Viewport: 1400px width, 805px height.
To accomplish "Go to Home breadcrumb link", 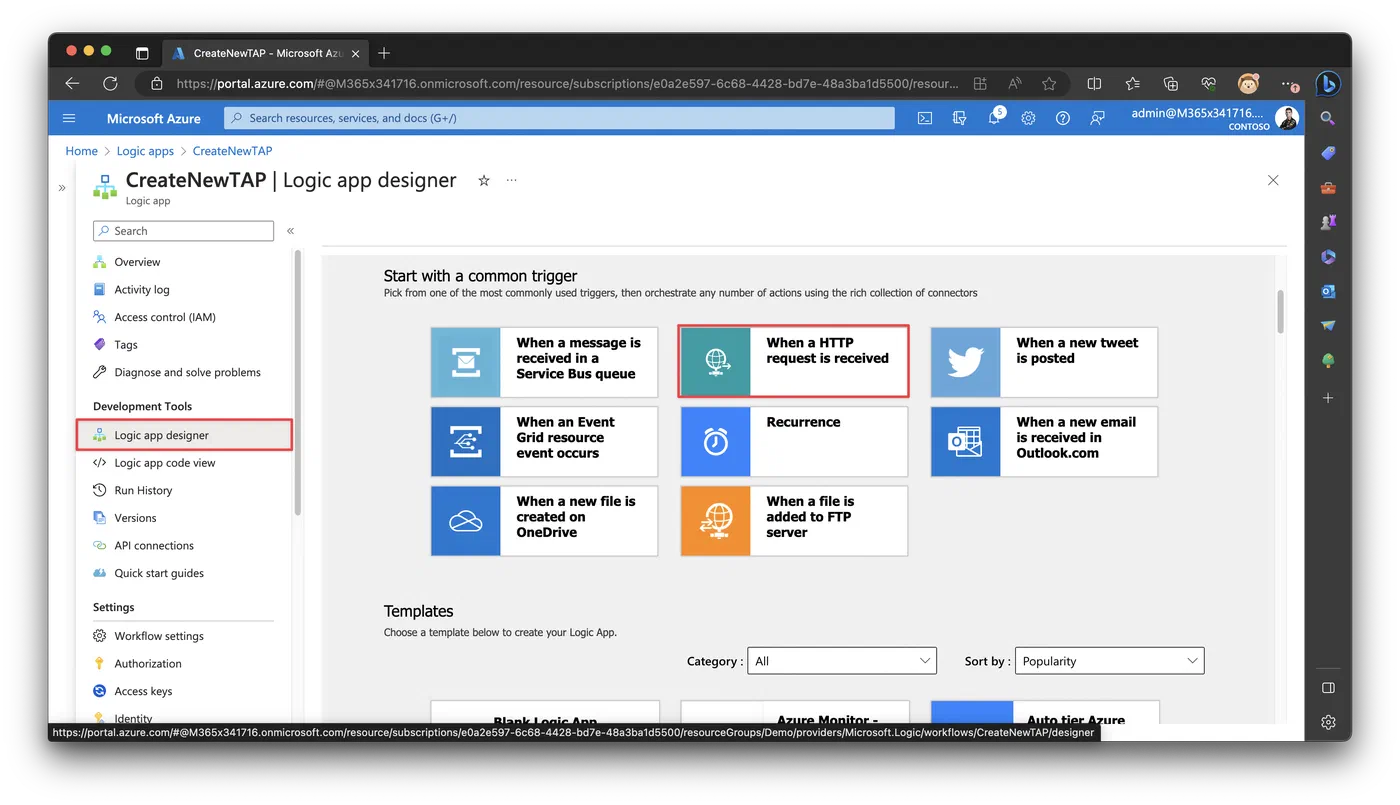I will [82, 151].
